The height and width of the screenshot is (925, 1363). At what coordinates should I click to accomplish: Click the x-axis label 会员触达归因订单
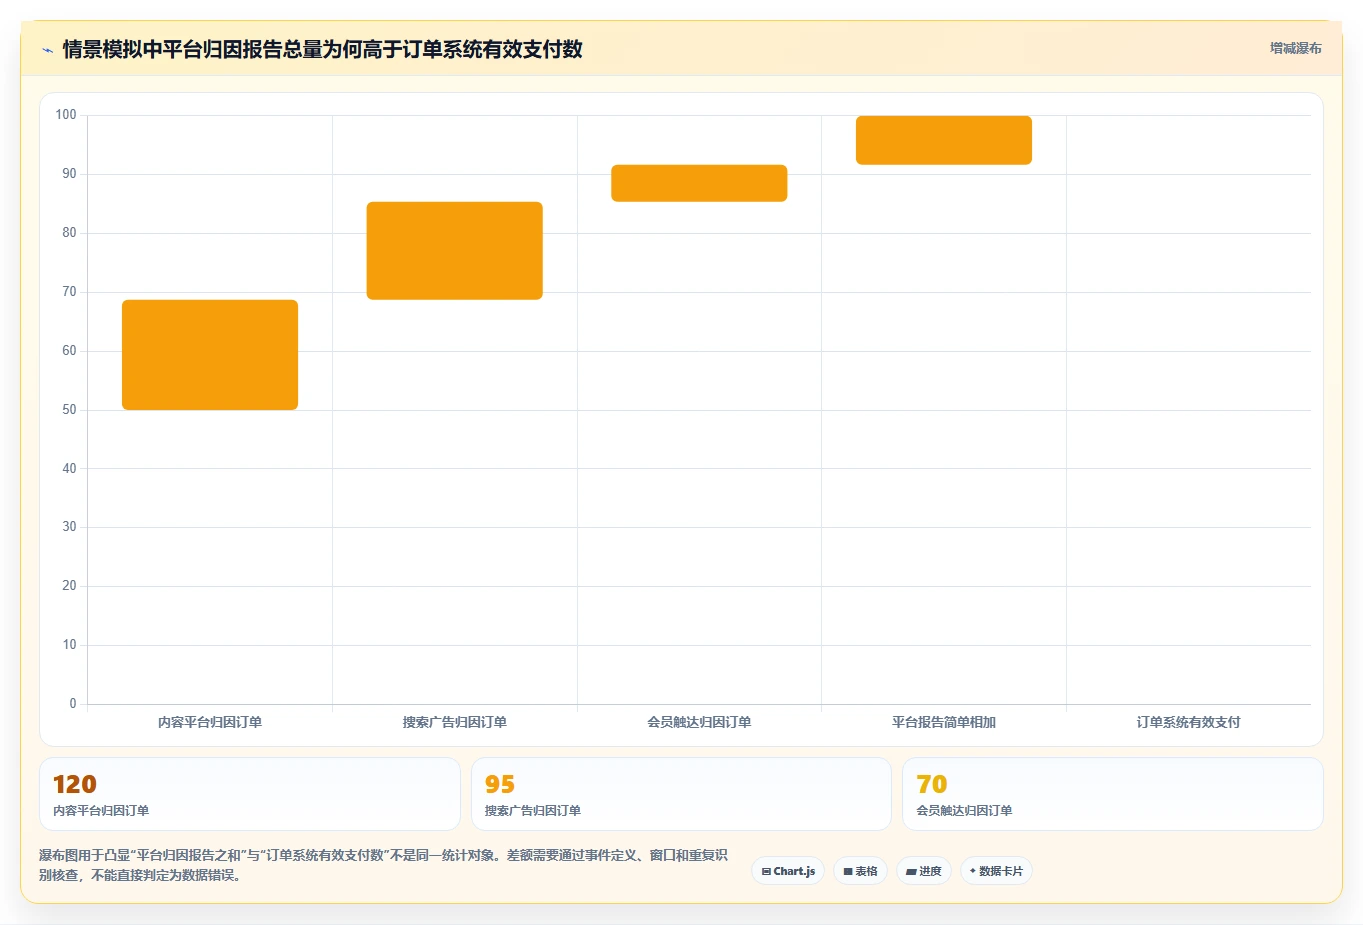coord(699,722)
